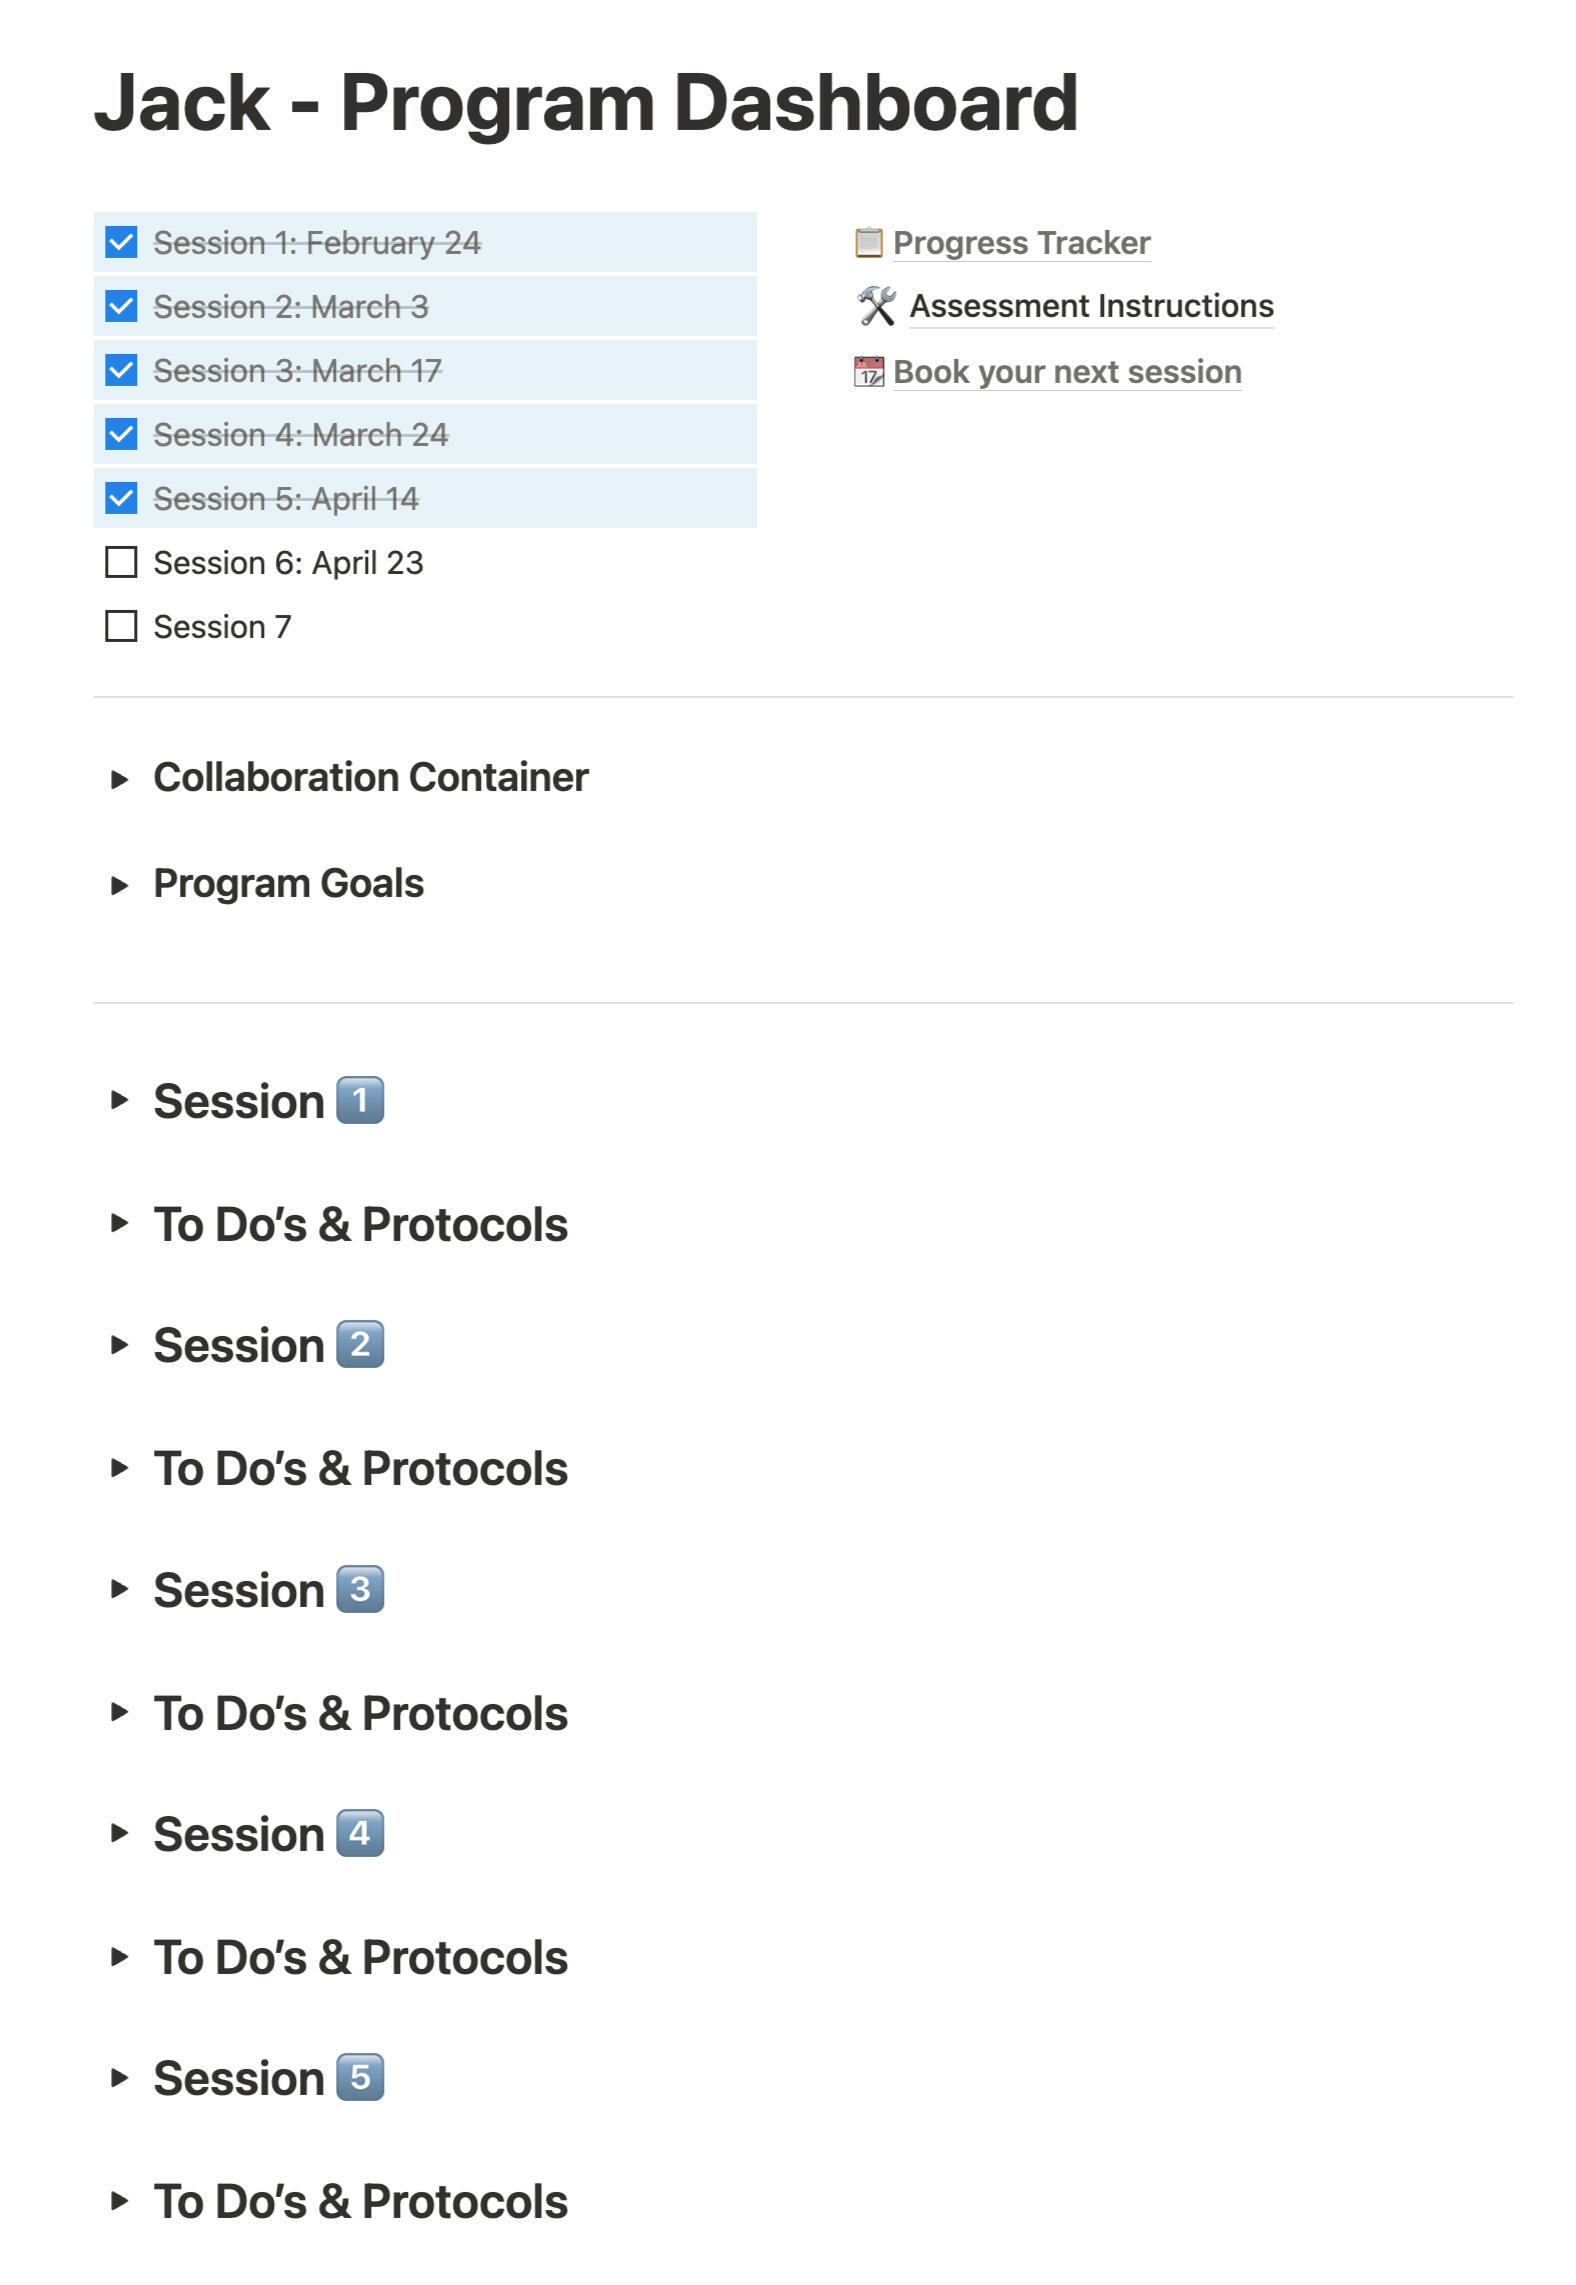Click the calendar icon beside Book your next session
1576x2285 pixels.
pyautogui.click(x=868, y=372)
